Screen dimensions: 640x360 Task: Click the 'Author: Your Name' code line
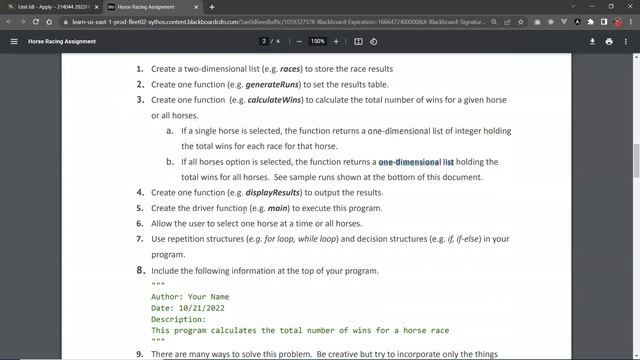click(190, 297)
